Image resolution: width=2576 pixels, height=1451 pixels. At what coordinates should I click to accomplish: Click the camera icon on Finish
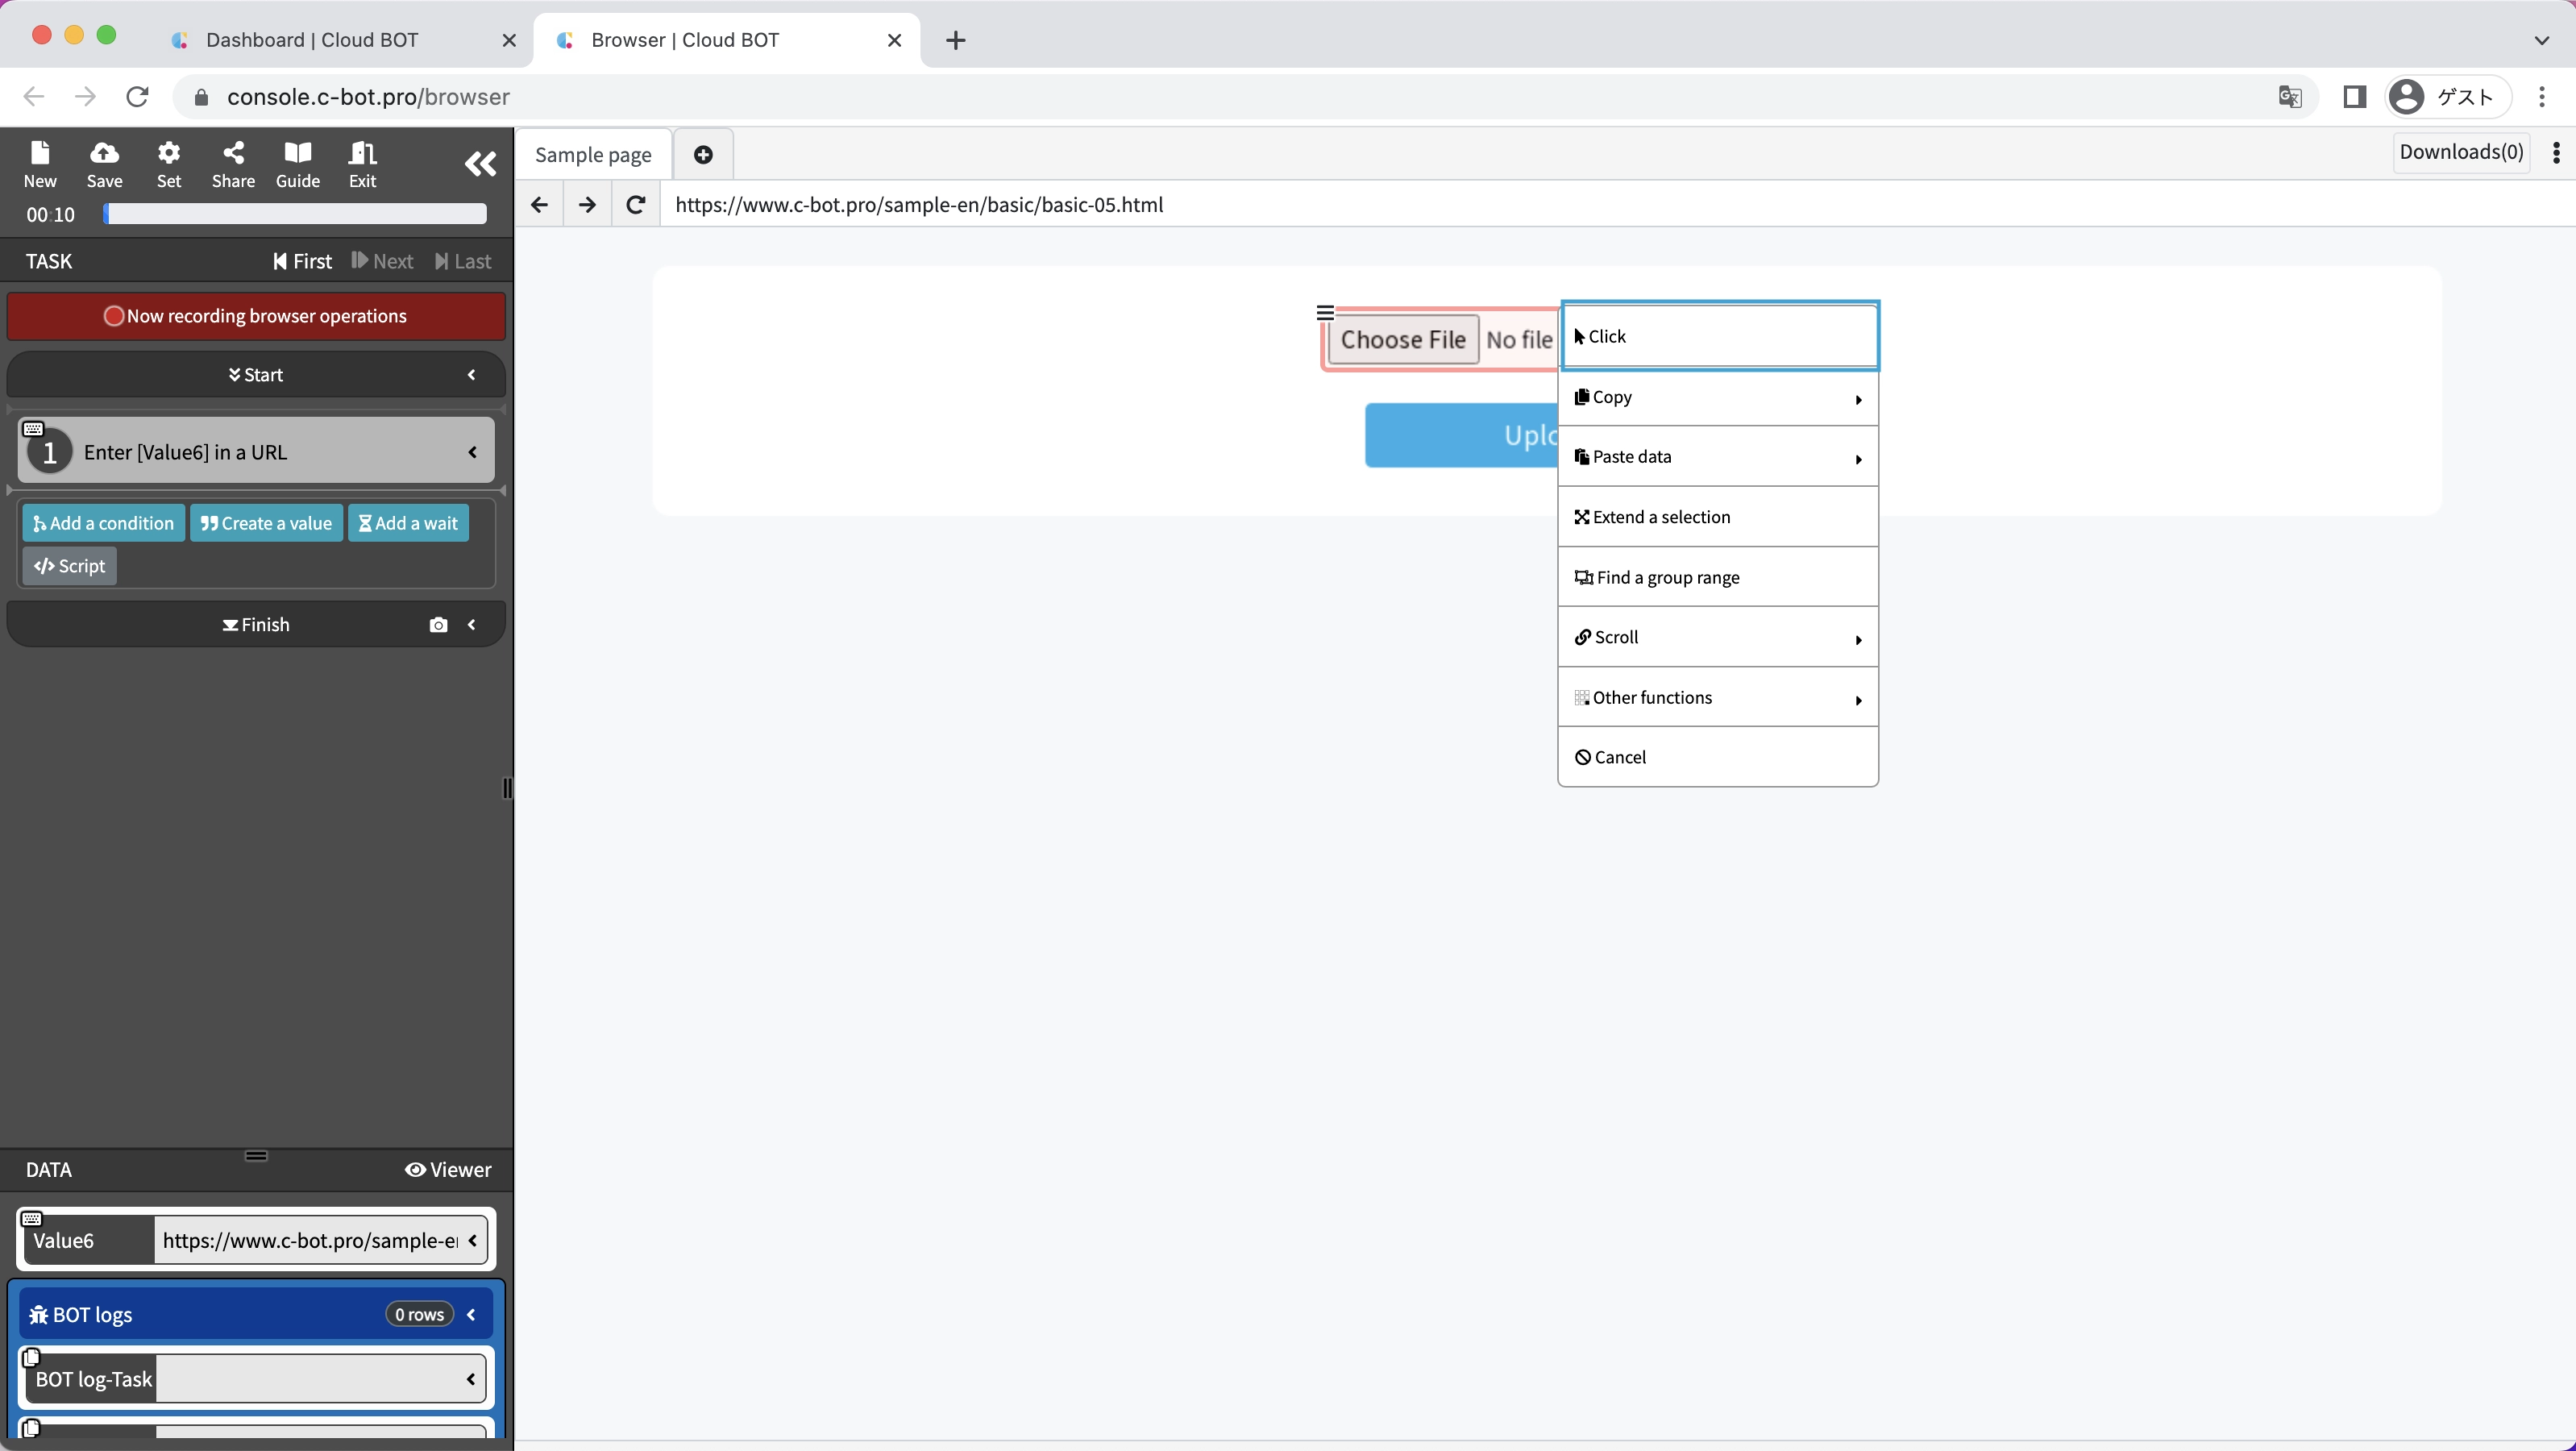tap(438, 625)
